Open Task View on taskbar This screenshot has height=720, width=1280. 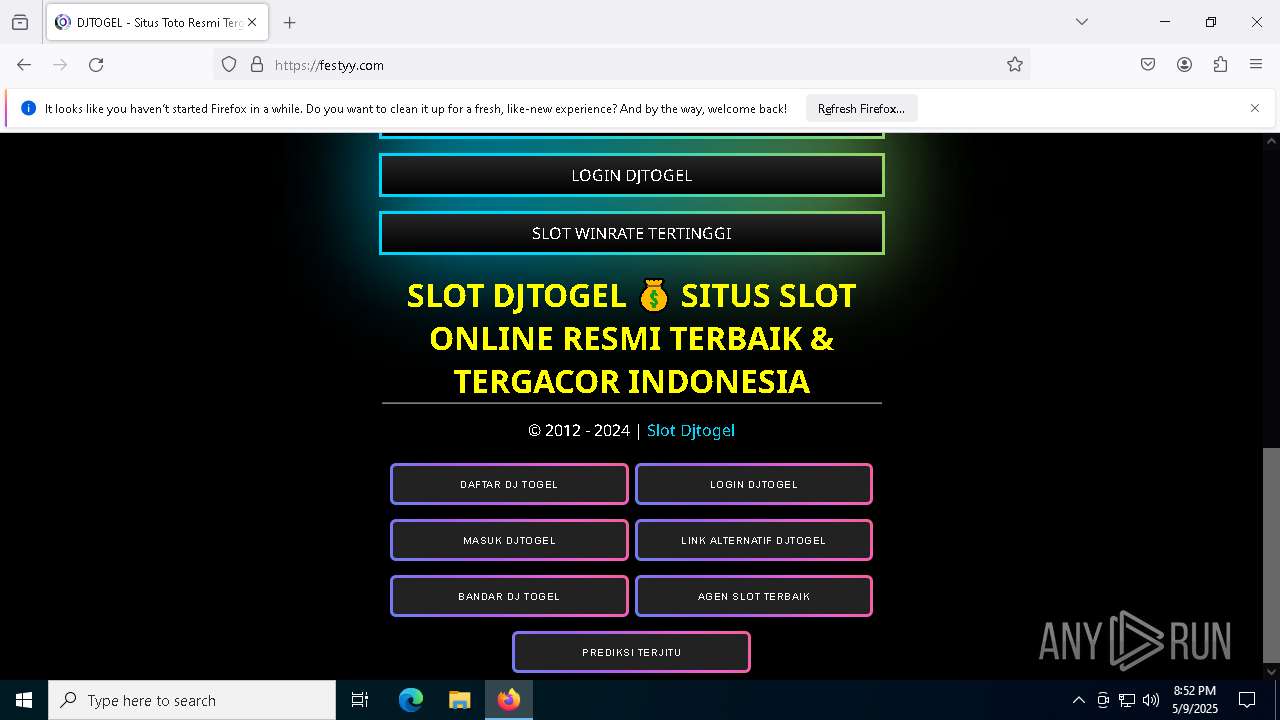click(360, 700)
